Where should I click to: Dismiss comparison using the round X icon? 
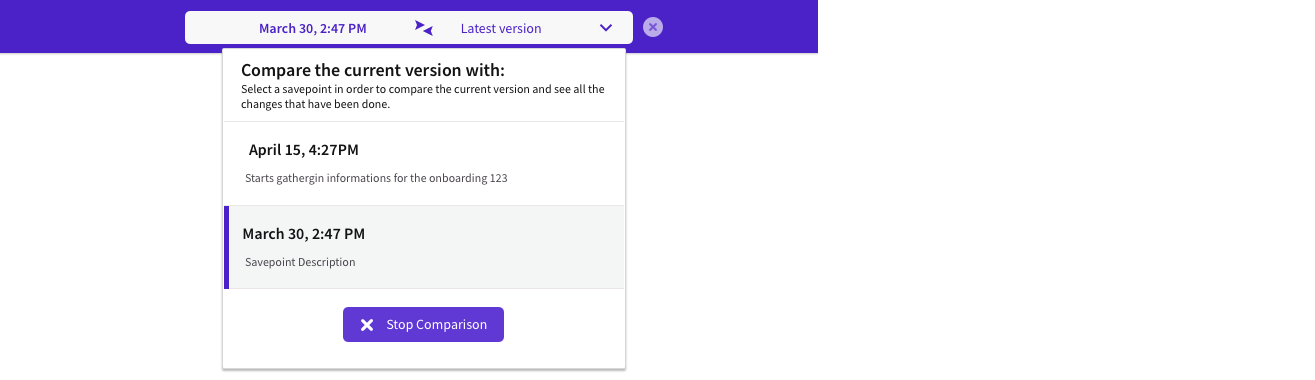tap(653, 27)
